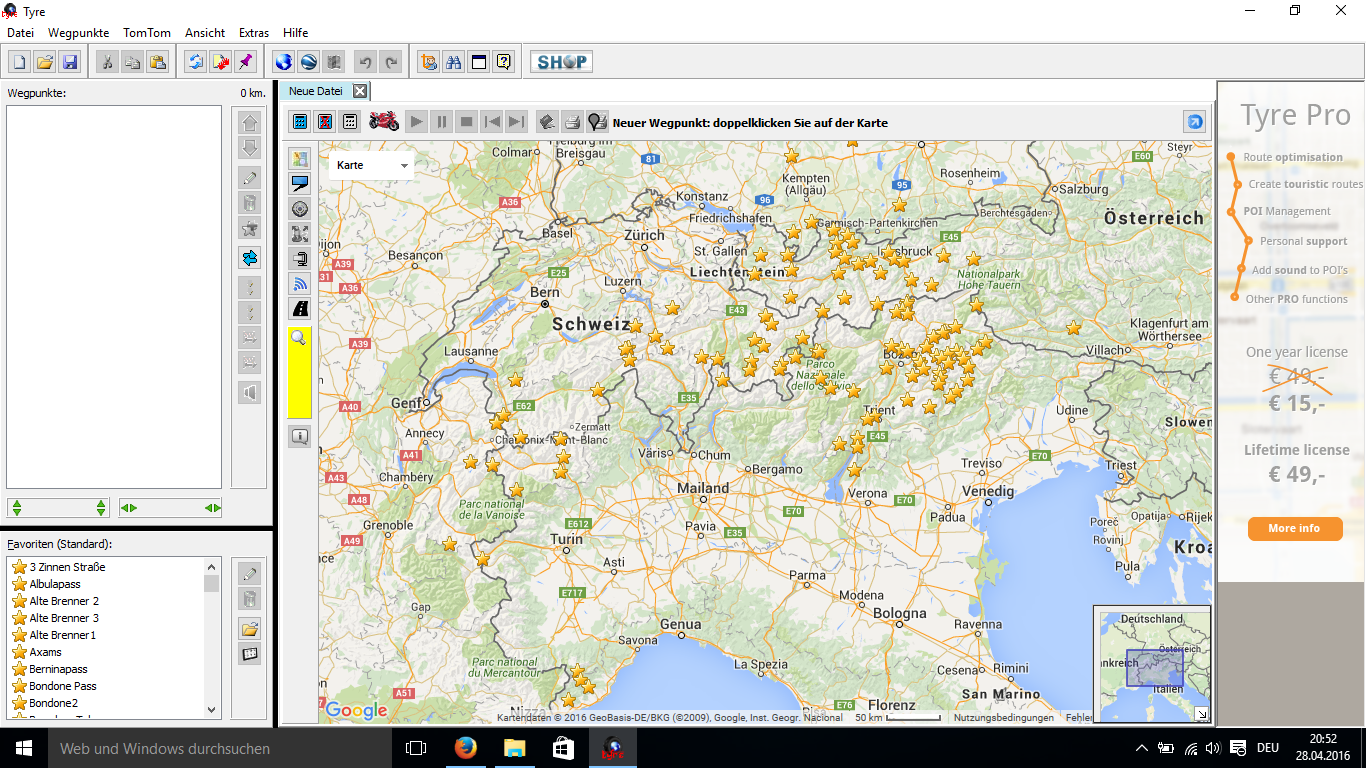Launch the Google Earth sphere icon
Viewport: 1366px width, 768px height.
point(309,62)
